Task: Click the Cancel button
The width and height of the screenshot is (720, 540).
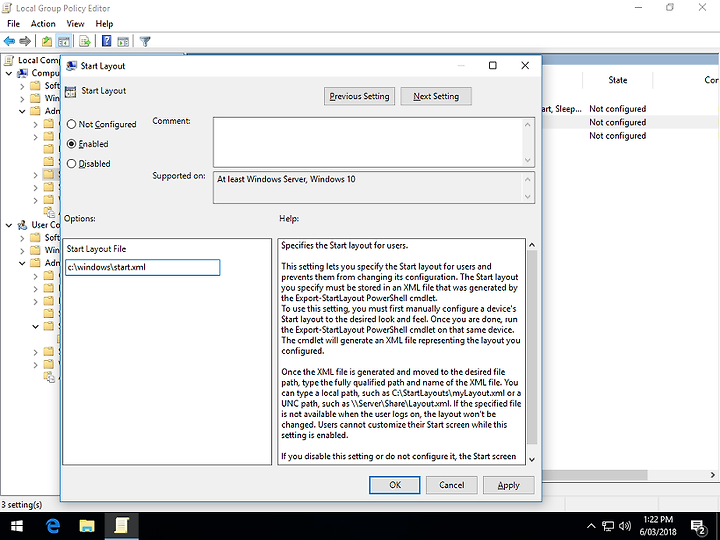Action: (x=451, y=485)
